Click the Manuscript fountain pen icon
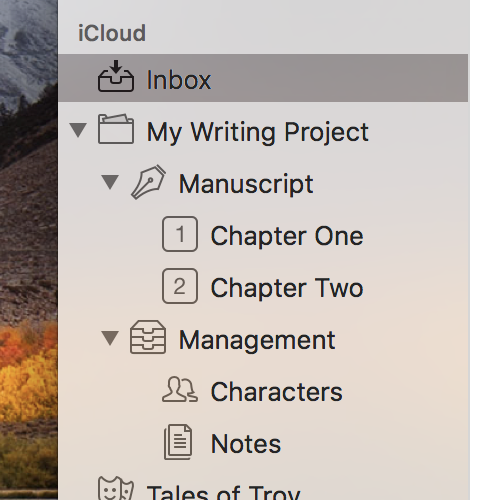Screen dimensions: 504x500 click(x=148, y=182)
